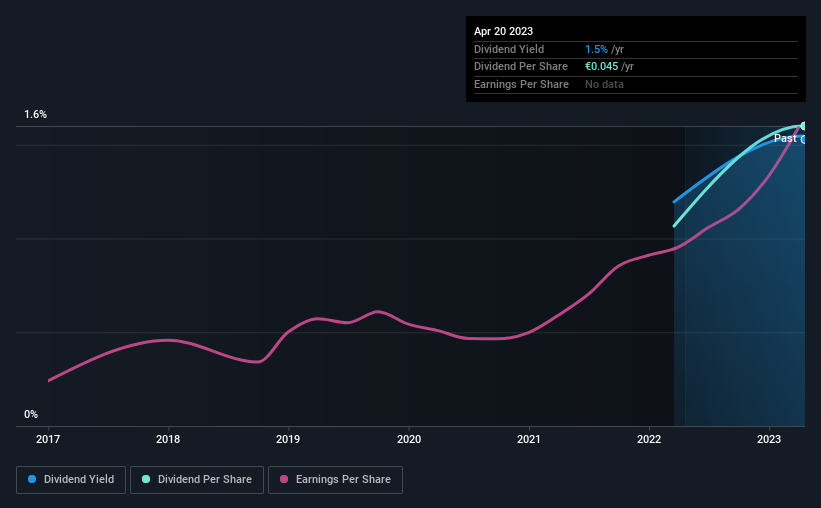Click the blue Dividend Yield endpoint marker
Viewport: 821px width, 508px height.
(803, 139)
